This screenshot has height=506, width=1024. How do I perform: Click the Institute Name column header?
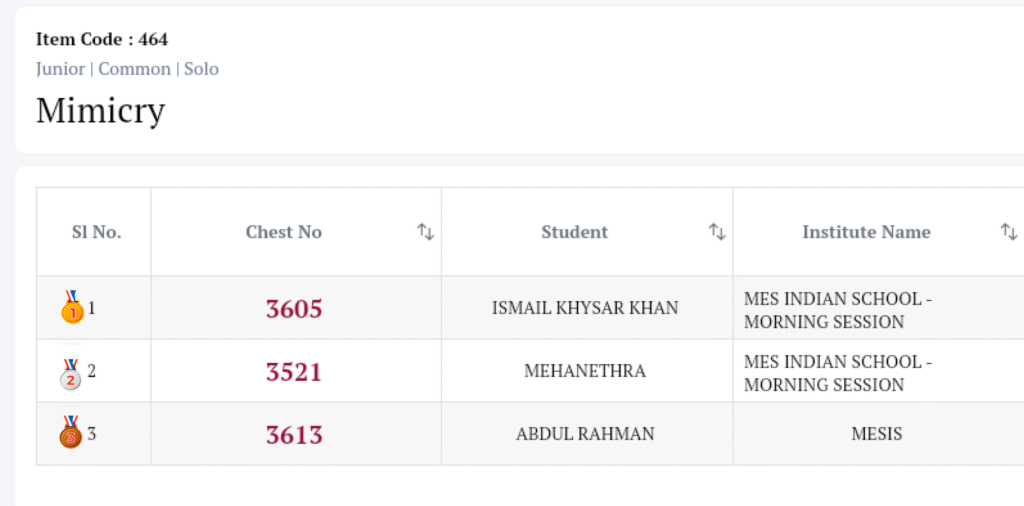tap(866, 232)
